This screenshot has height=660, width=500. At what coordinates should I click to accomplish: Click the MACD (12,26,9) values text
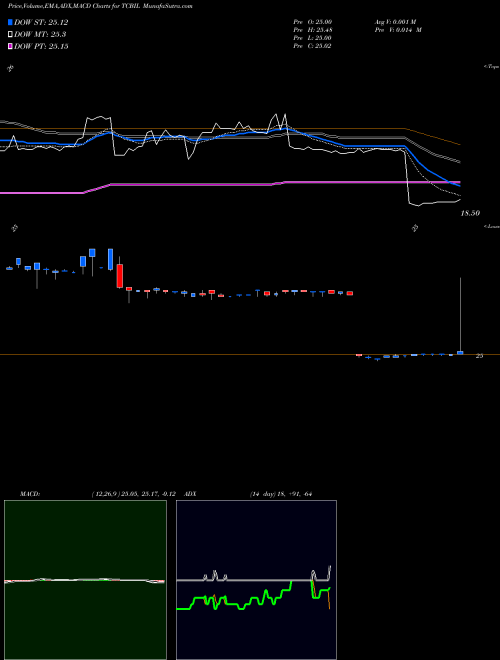[x=133, y=494]
